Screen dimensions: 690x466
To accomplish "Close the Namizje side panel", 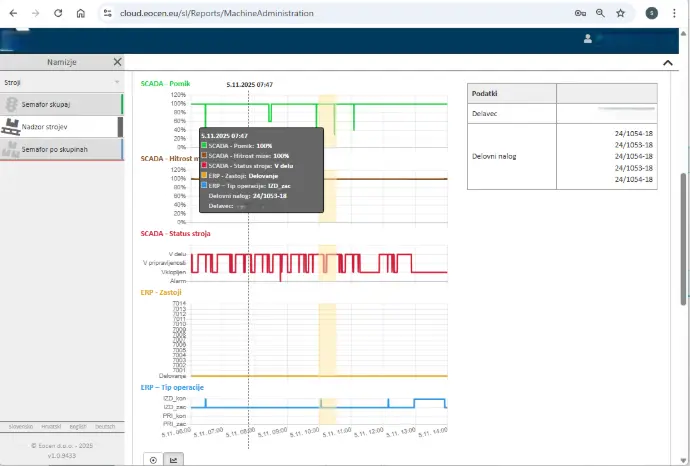I will pyautogui.click(x=117, y=61).
